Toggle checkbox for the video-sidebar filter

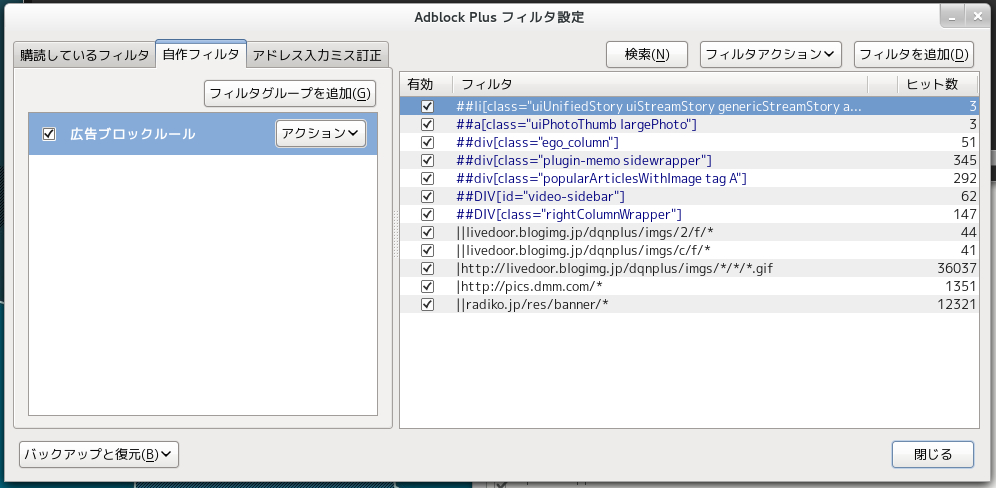pos(427,196)
